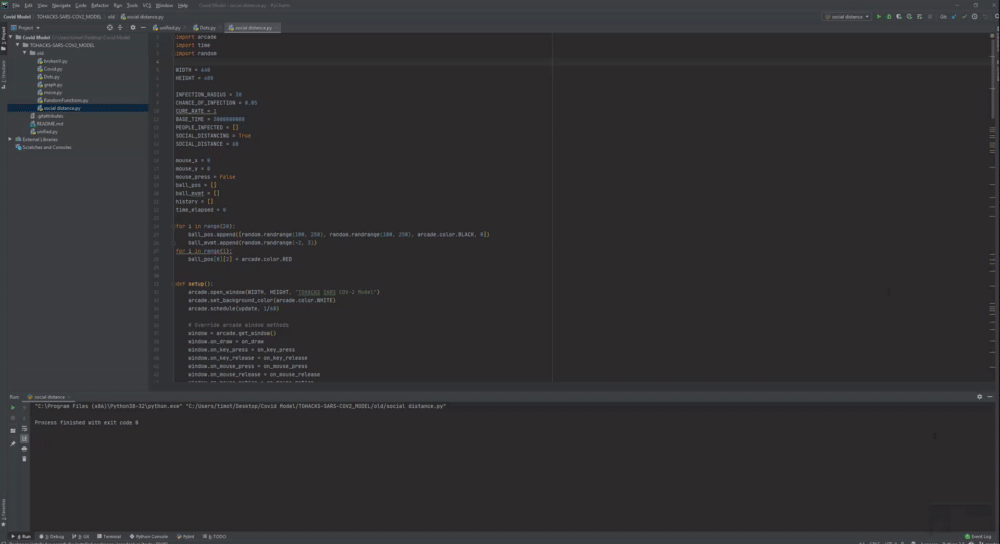The width and height of the screenshot is (1000, 544).
Task: Click the Run panel stop square icon
Action: pos(13,418)
